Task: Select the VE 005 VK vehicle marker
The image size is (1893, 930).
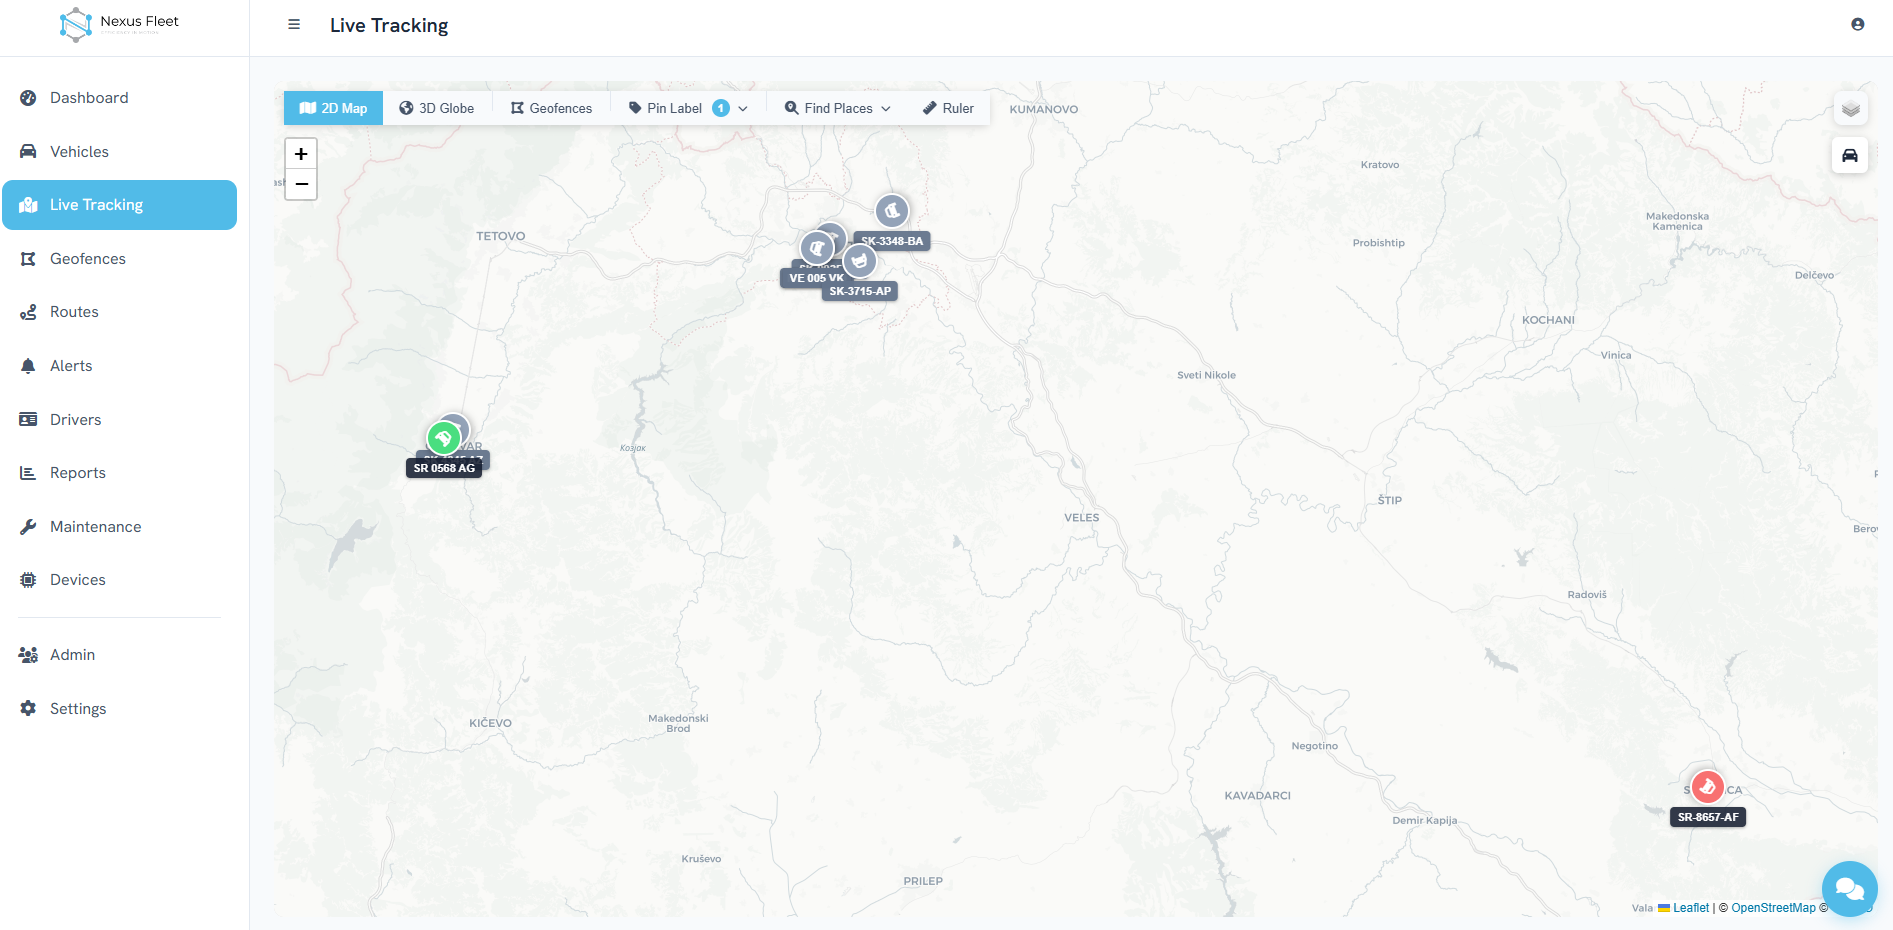Action: click(816, 247)
